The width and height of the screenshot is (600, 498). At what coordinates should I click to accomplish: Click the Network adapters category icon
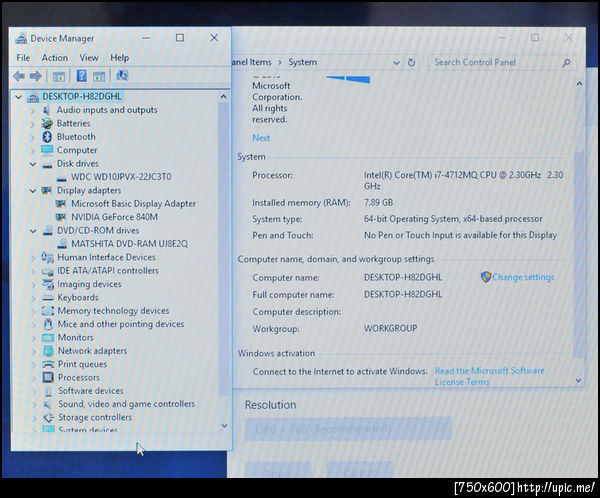(48, 351)
